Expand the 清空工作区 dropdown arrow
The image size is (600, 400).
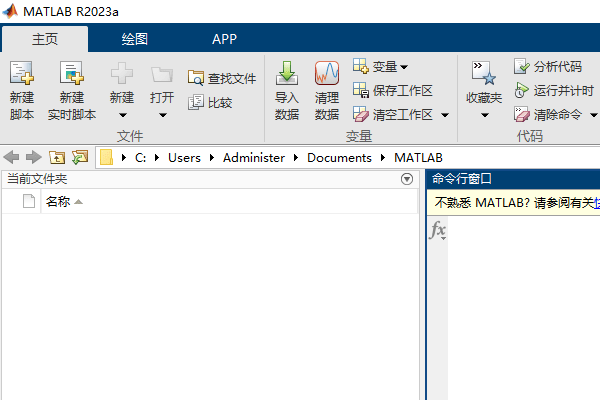[x=445, y=115]
